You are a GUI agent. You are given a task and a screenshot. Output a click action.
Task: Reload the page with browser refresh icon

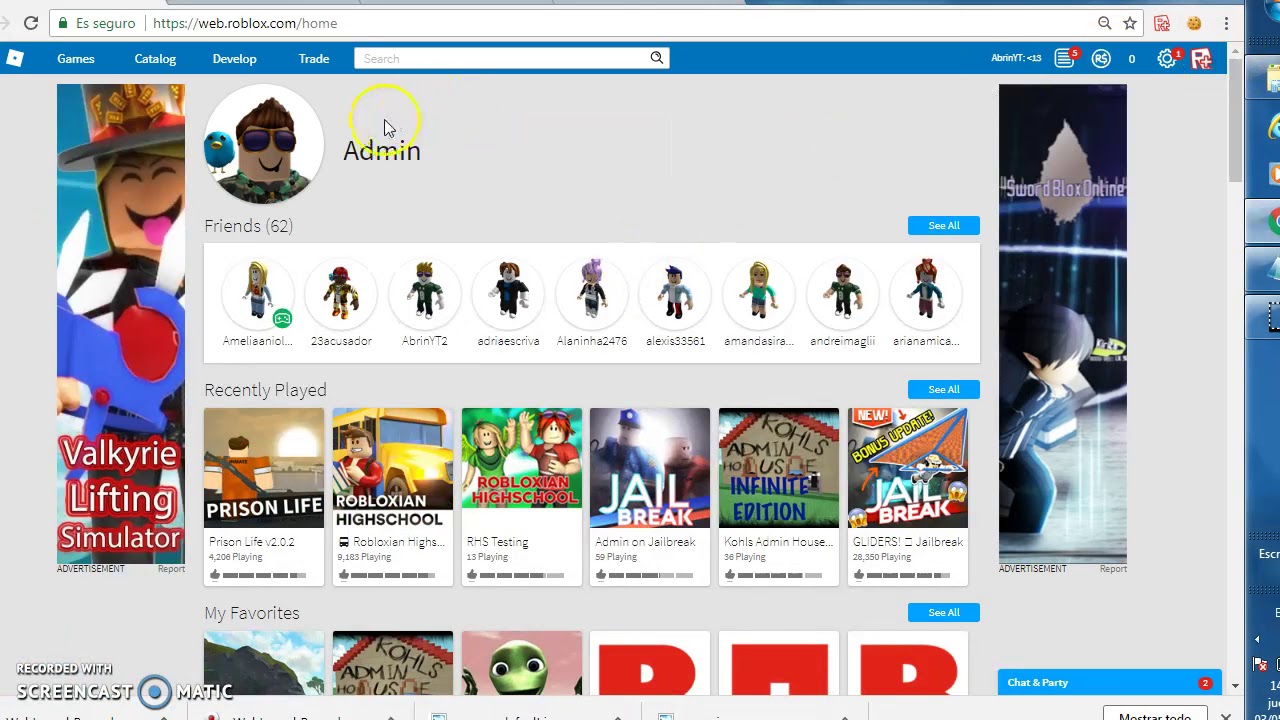(31, 23)
